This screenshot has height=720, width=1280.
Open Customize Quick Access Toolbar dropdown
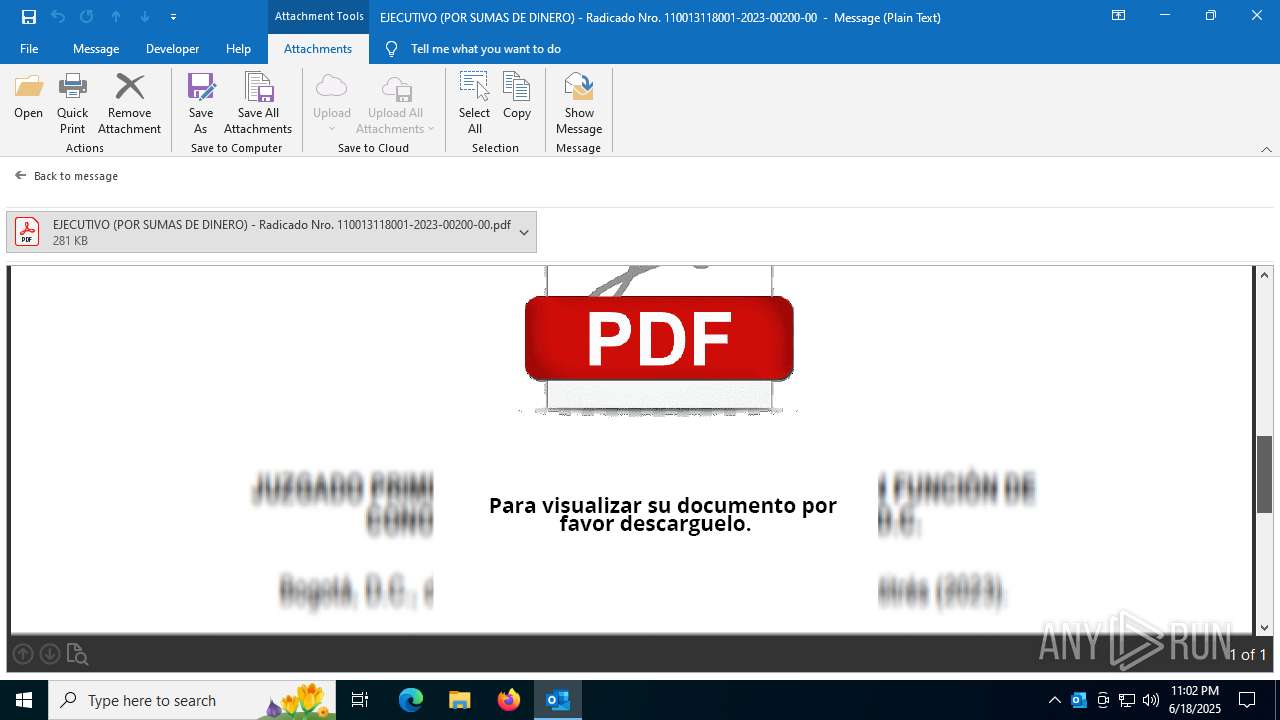[174, 17]
